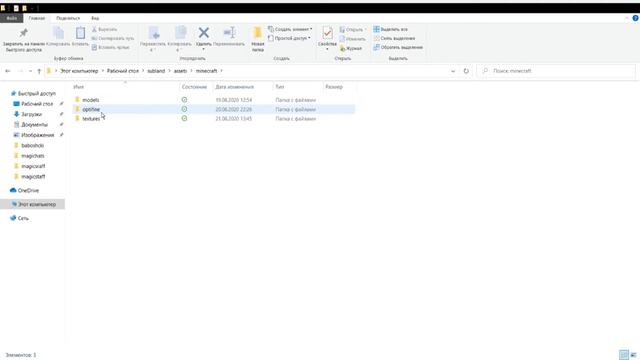The height and width of the screenshot is (360, 640).
Task: Click Select none (Снять выделение)
Action: click(394, 38)
